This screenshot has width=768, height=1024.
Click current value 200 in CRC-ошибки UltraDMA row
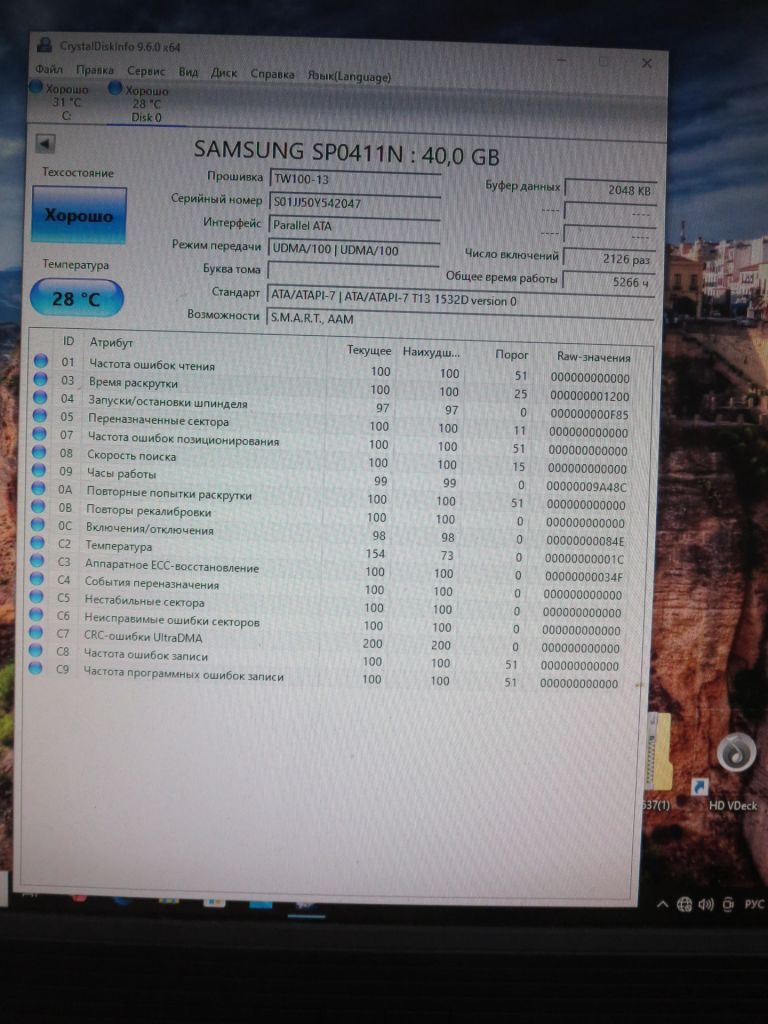(372, 643)
